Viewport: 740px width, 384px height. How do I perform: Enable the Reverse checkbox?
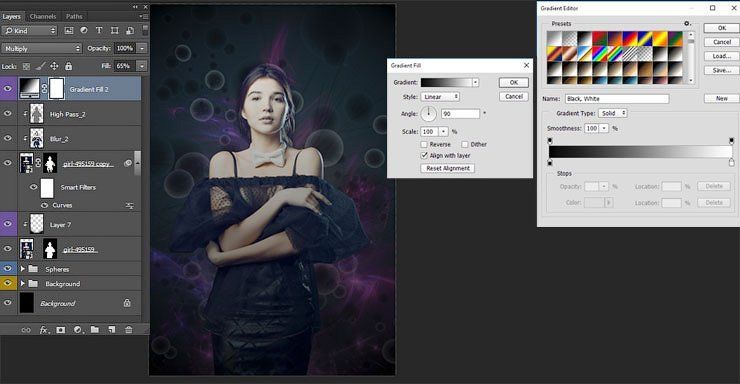(424, 144)
